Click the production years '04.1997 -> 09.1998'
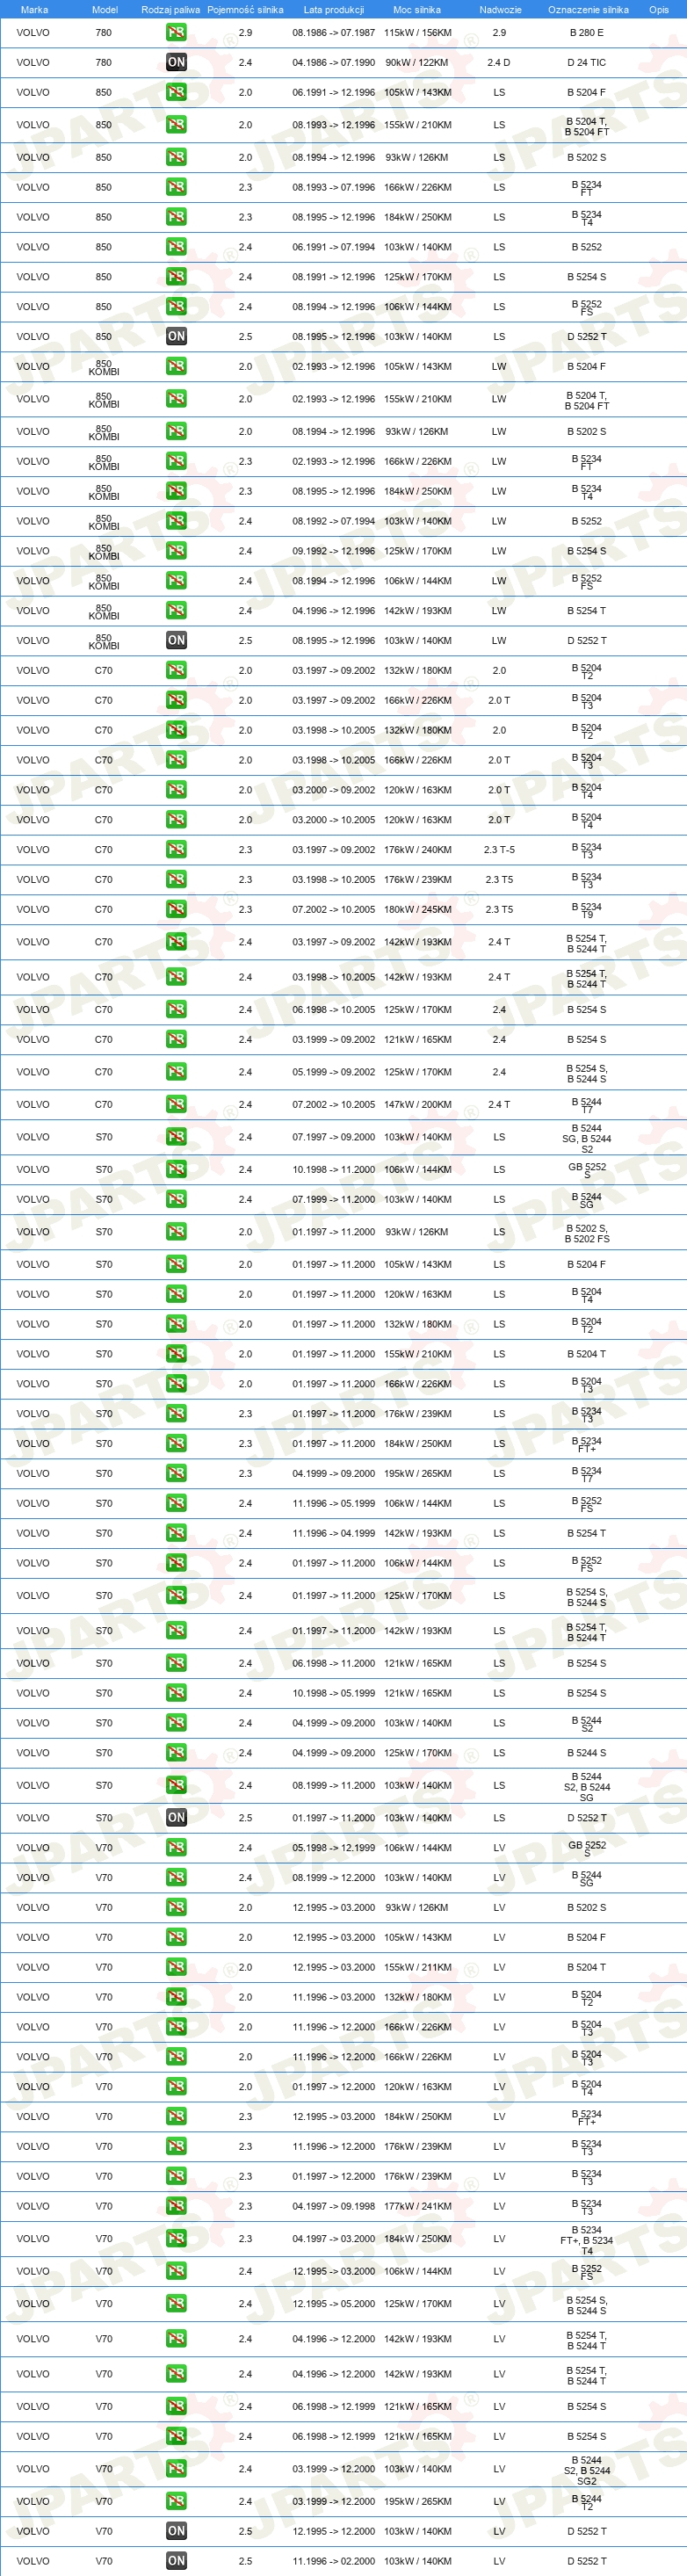This screenshot has width=687, height=2576. pos(333,2206)
